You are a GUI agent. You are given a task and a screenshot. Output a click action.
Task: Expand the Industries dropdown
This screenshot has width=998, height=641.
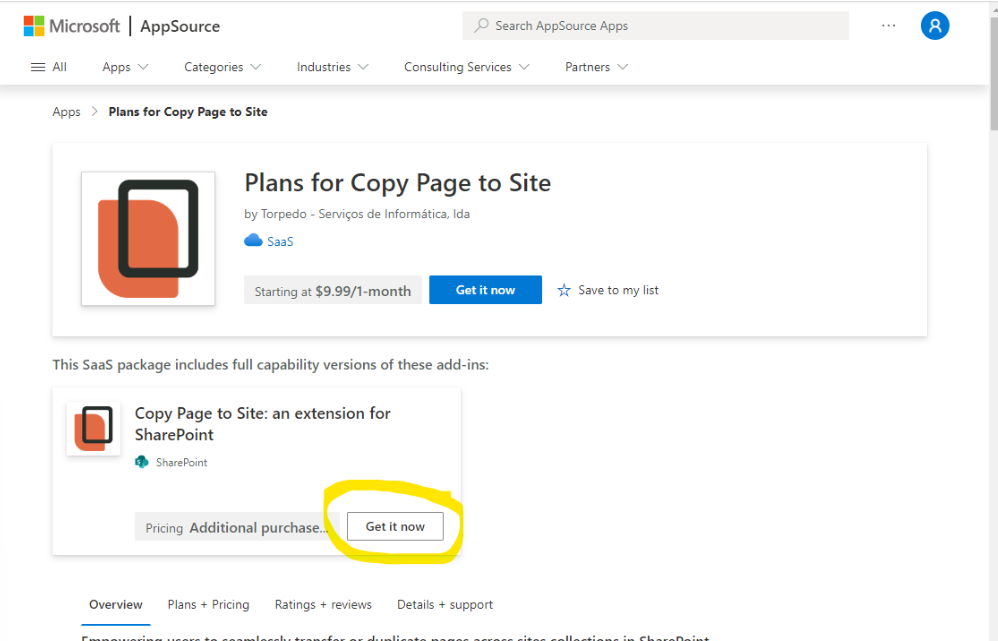pos(333,67)
